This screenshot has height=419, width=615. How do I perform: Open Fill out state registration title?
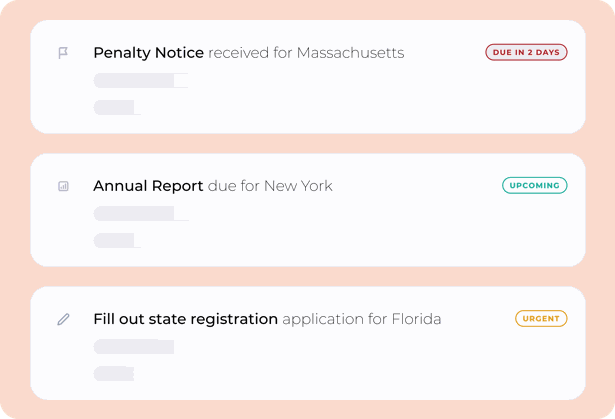pyautogui.click(x=186, y=319)
